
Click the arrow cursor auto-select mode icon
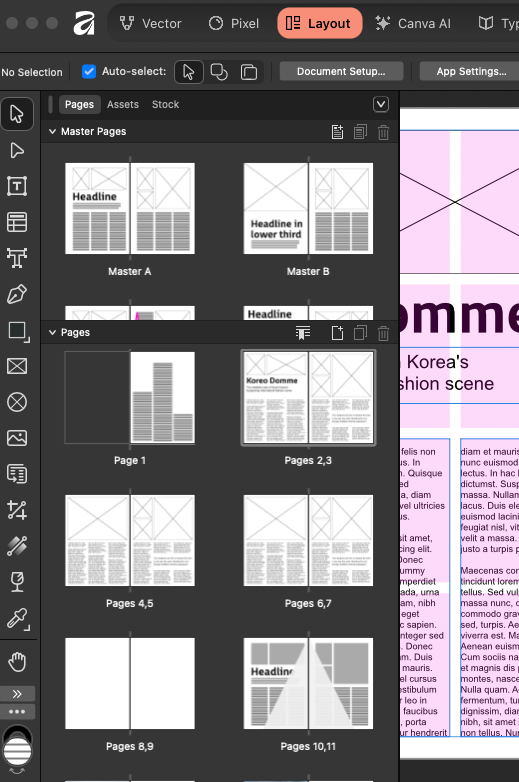188,72
